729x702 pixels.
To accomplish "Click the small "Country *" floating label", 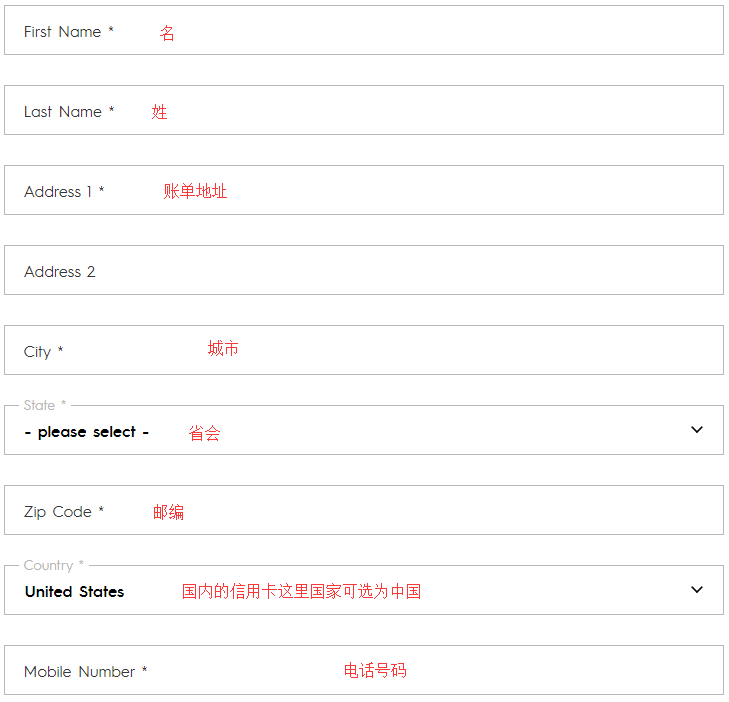I will click(x=54, y=565).
